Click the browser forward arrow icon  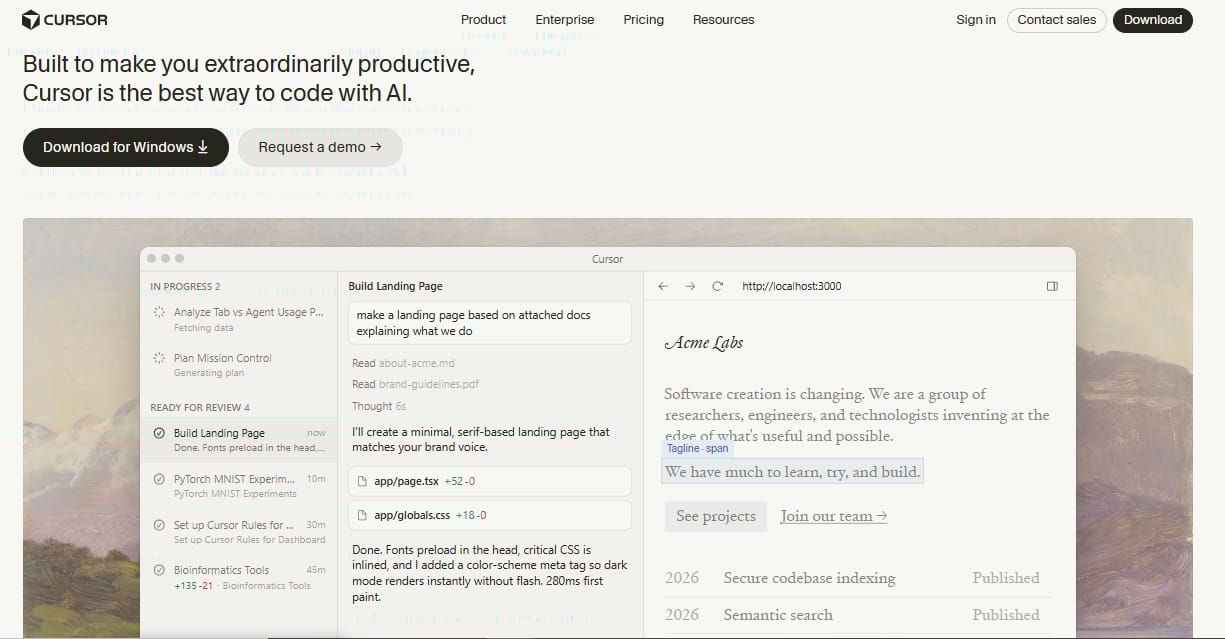tap(690, 286)
